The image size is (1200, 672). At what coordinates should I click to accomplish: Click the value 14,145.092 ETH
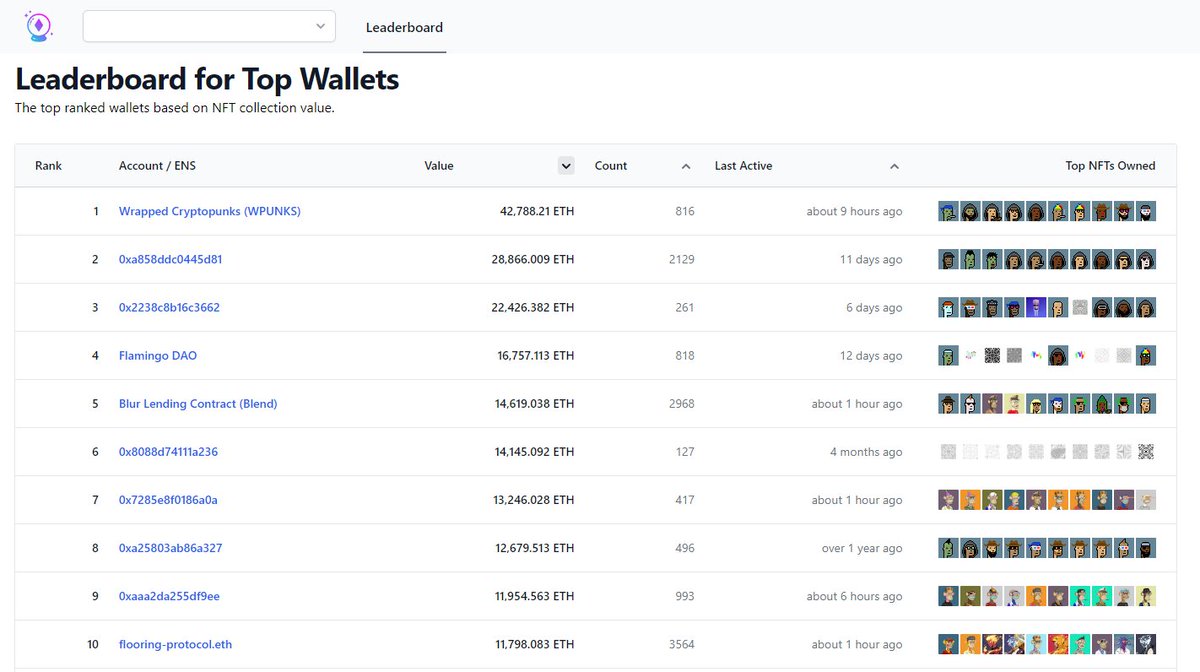[534, 452]
